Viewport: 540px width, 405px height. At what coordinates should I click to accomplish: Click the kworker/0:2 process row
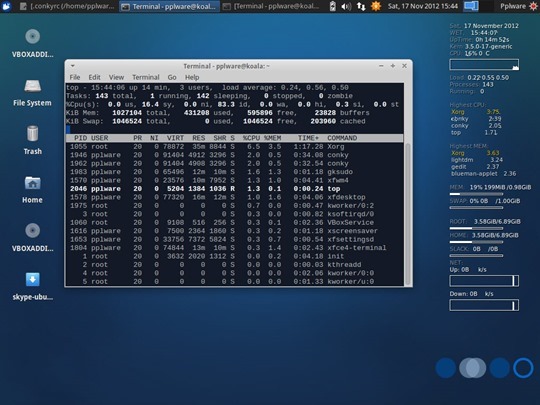point(235,206)
